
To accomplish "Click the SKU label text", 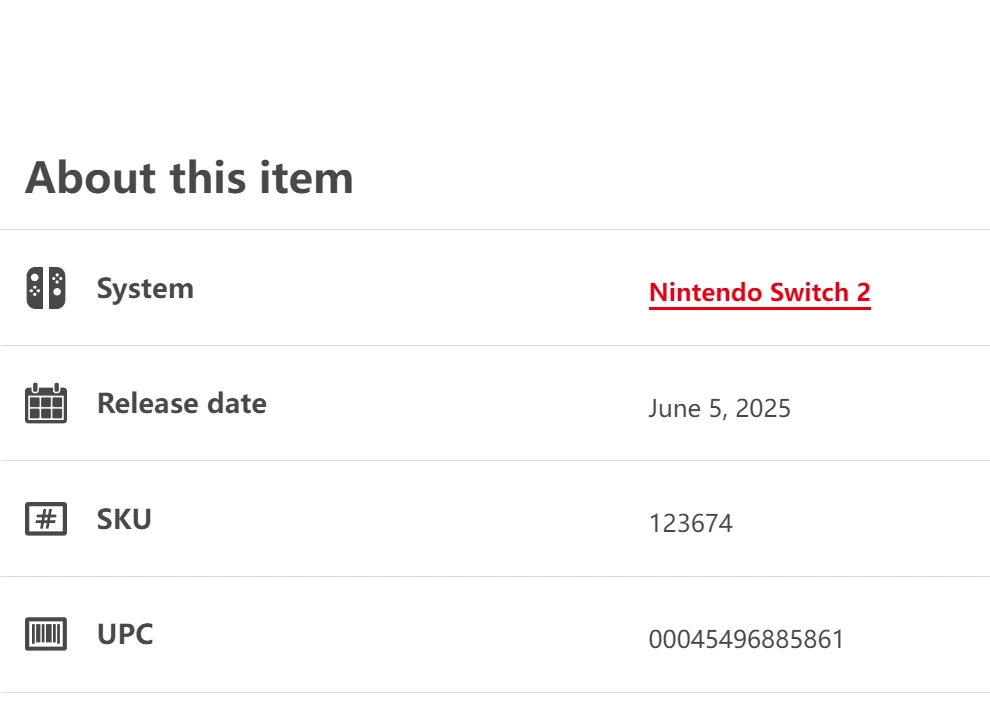I will (124, 519).
